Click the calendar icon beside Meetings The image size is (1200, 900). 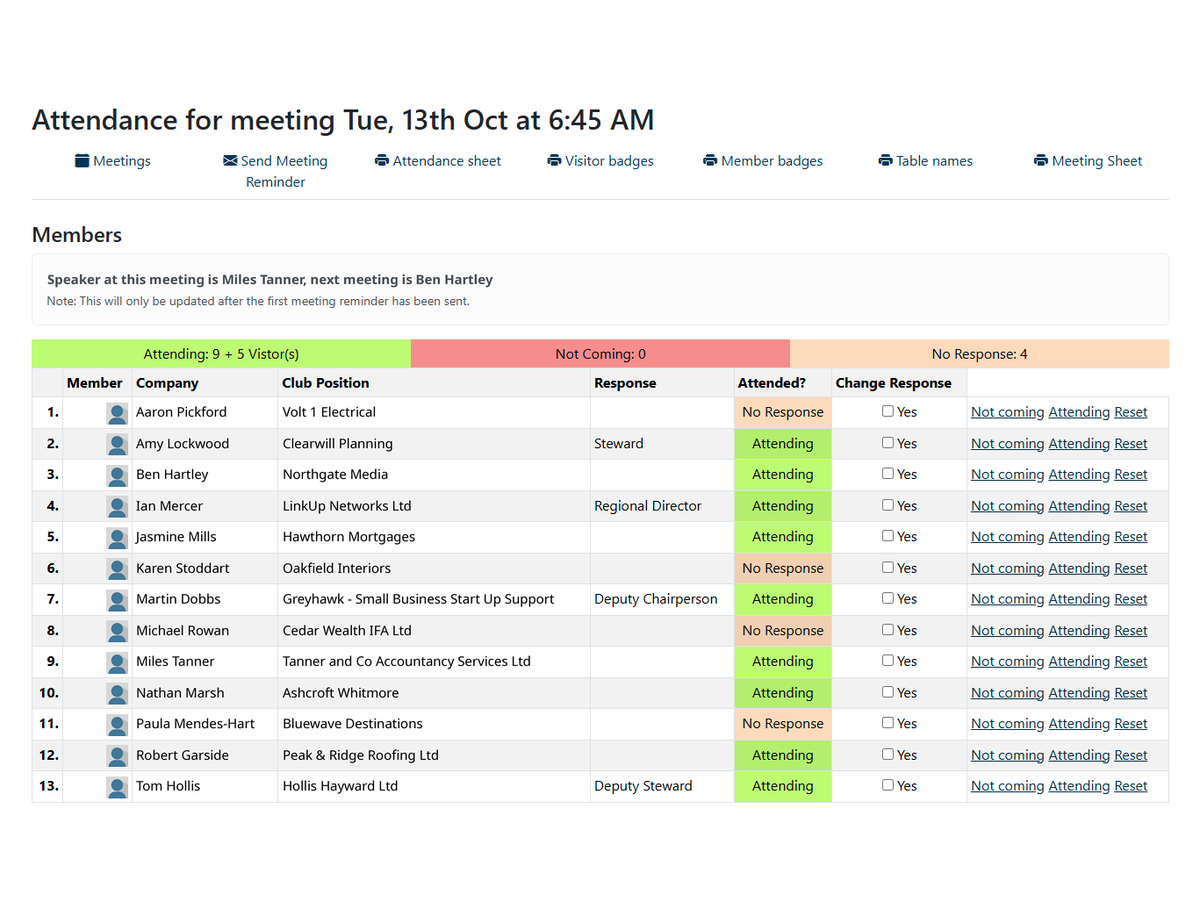(x=82, y=161)
